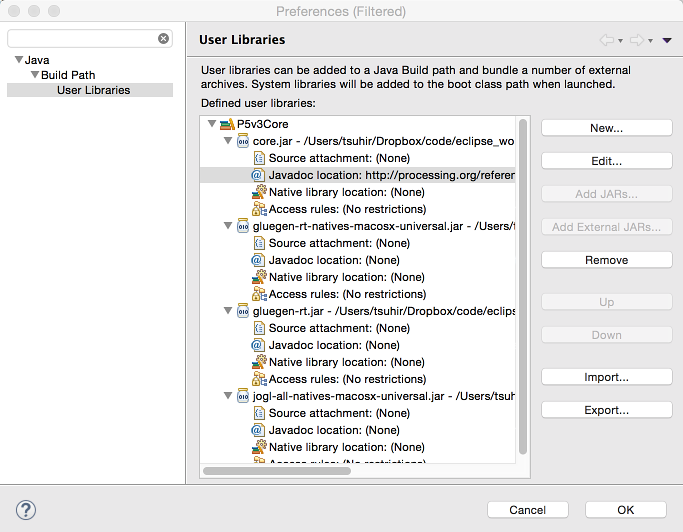
Task: Collapse the P5v3Core library node
Action: click(x=211, y=124)
